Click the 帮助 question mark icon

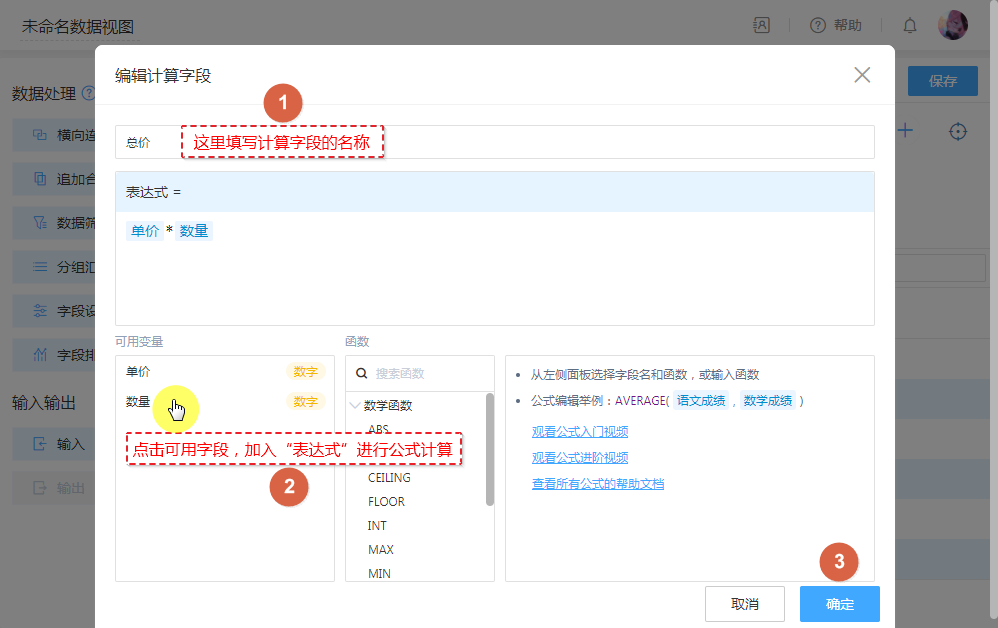tap(818, 26)
